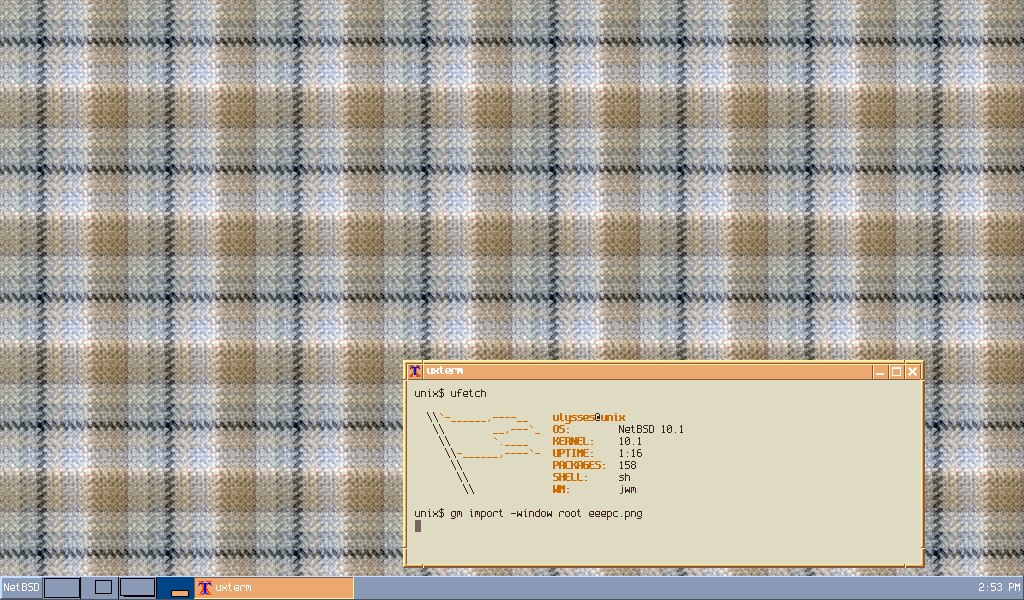The width and height of the screenshot is (1024, 600).
Task: Click the terminal cursor block at the prompt
Action: point(418,526)
